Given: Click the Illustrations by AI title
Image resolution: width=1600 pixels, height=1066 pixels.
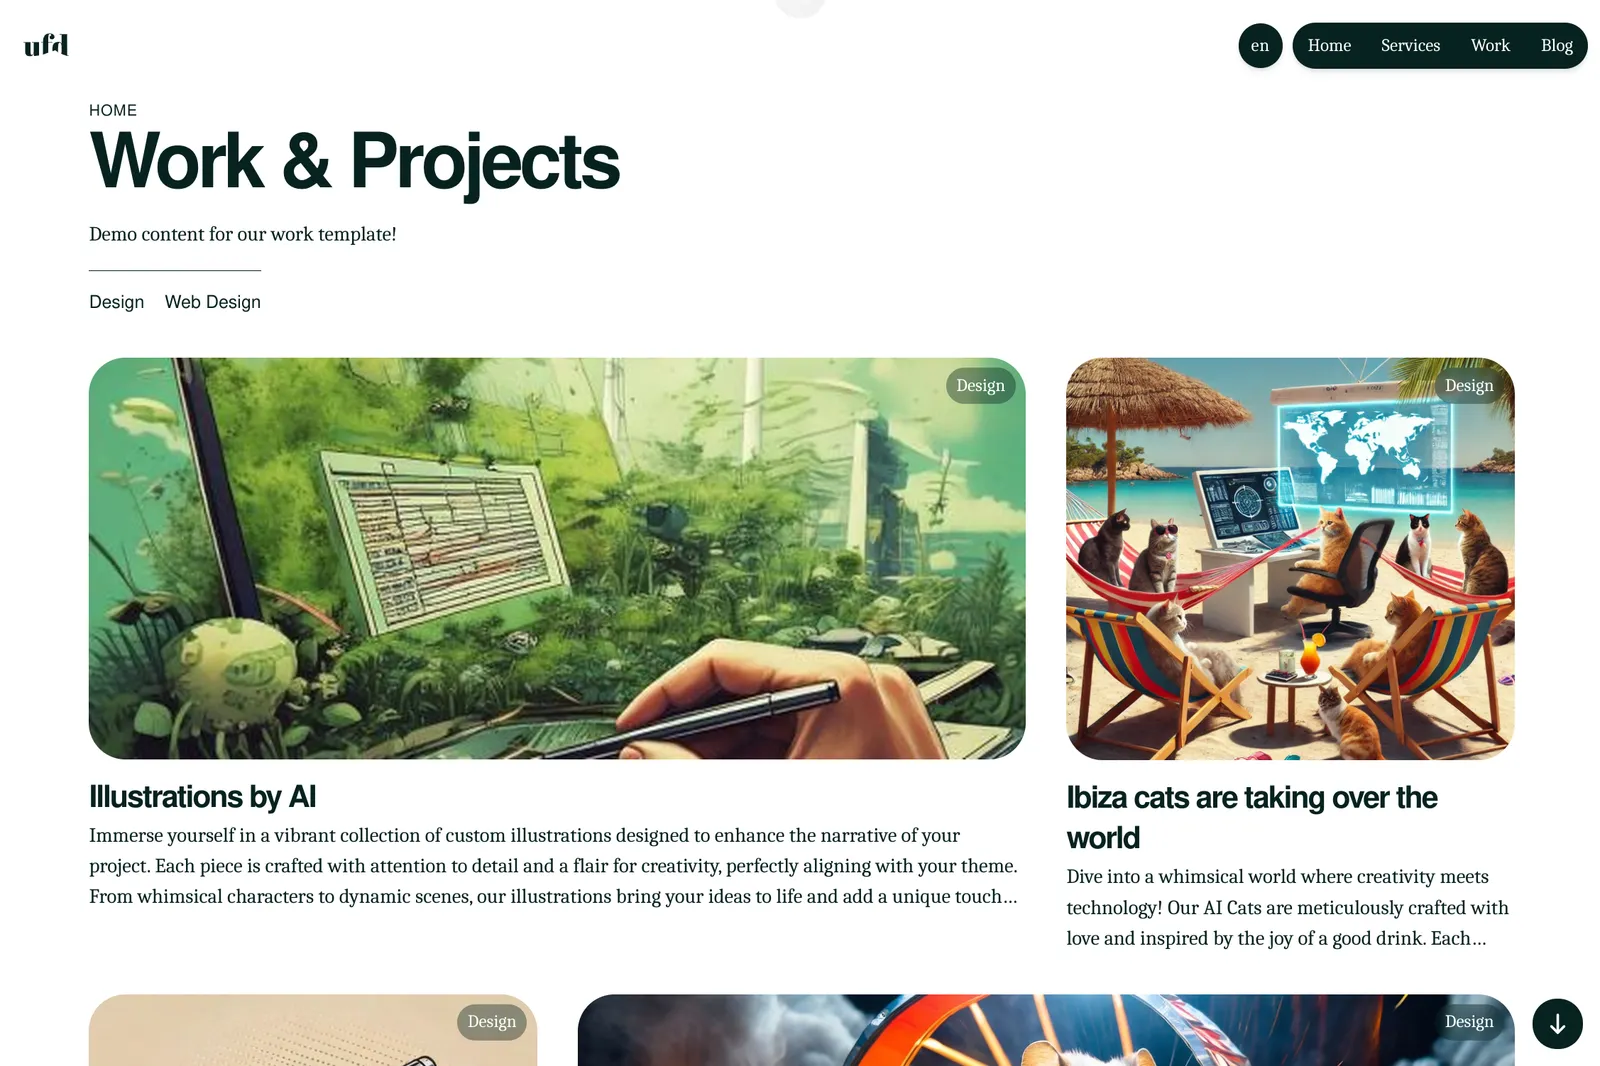Looking at the screenshot, I should 202,796.
